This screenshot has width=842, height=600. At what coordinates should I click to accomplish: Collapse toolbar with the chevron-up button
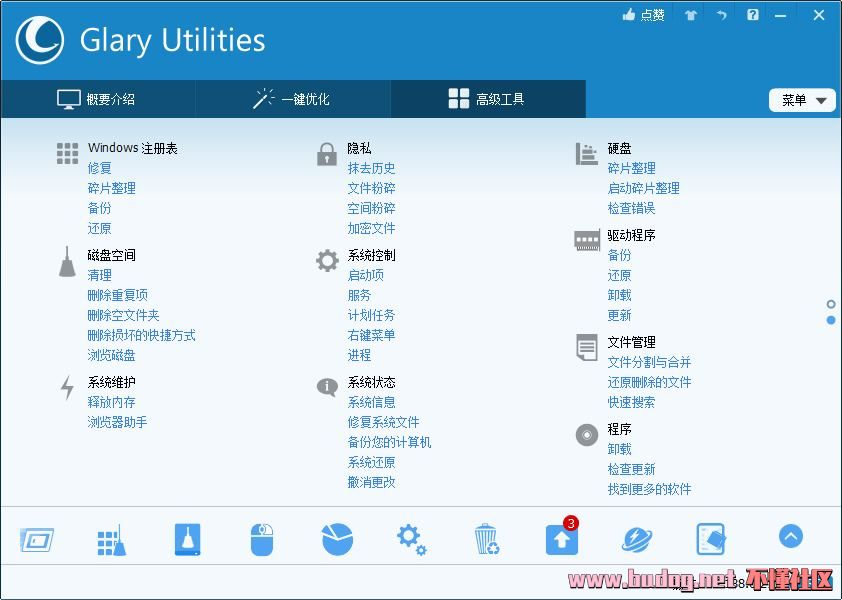coord(790,537)
